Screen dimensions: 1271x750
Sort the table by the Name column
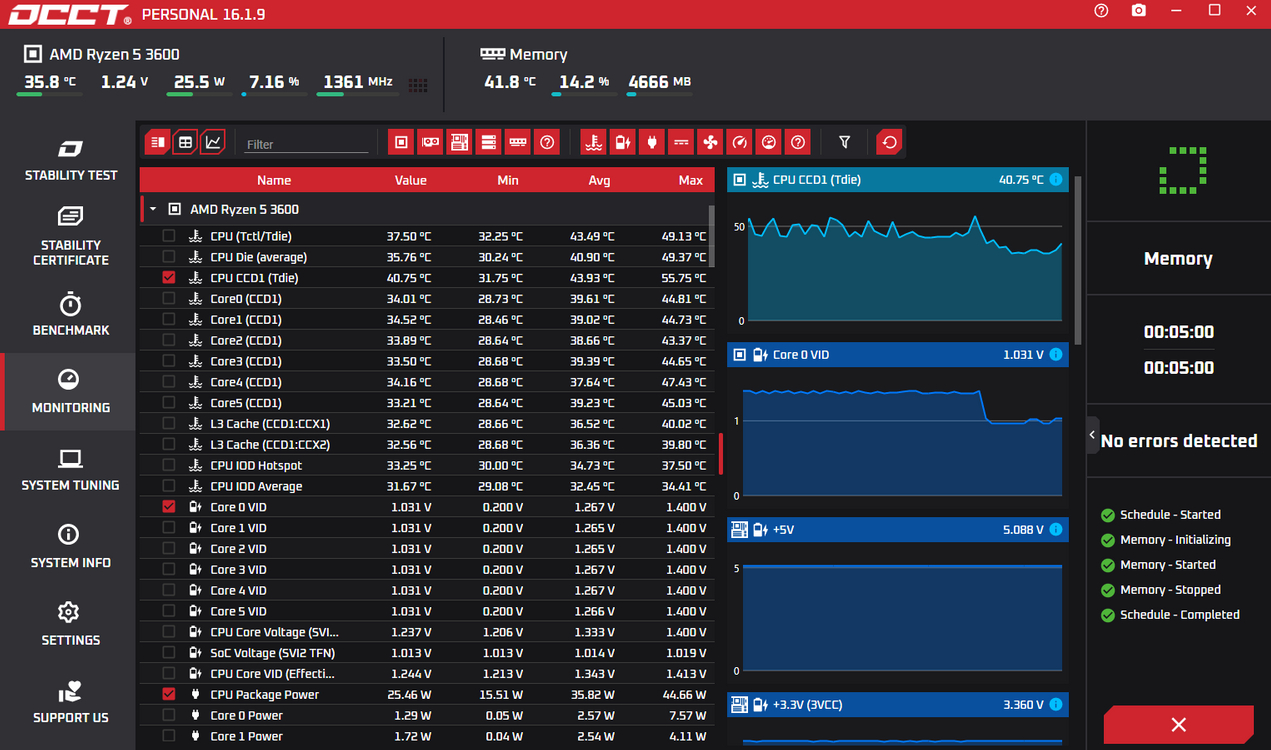[273, 180]
